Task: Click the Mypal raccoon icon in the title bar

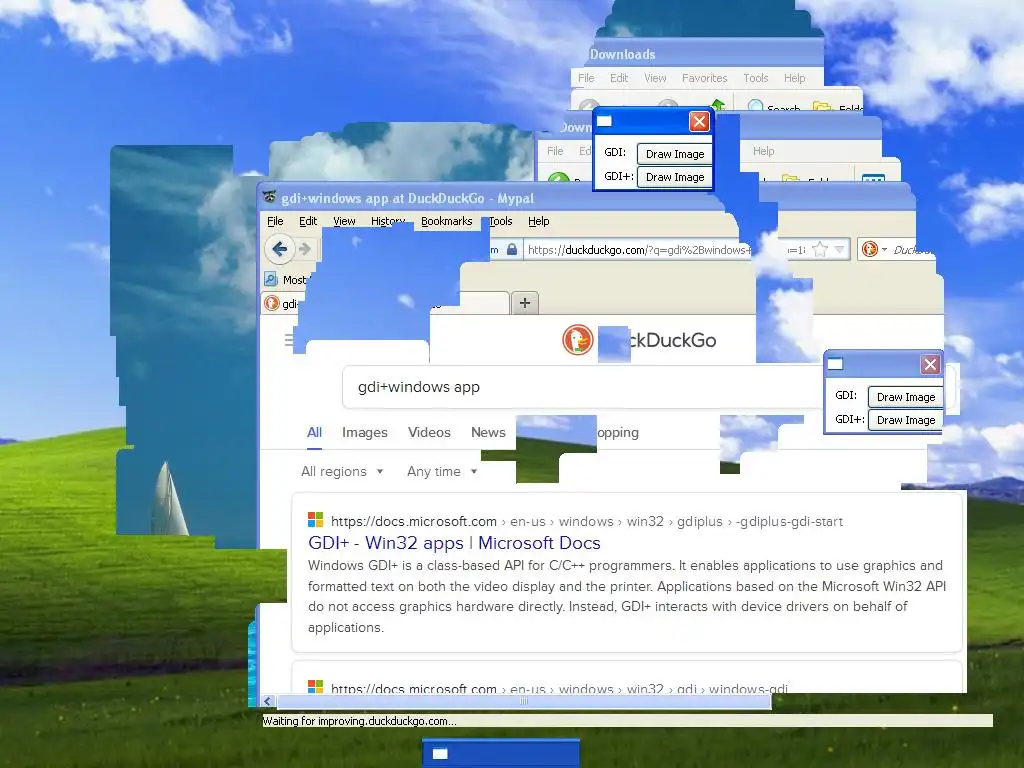Action: [x=269, y=197]
